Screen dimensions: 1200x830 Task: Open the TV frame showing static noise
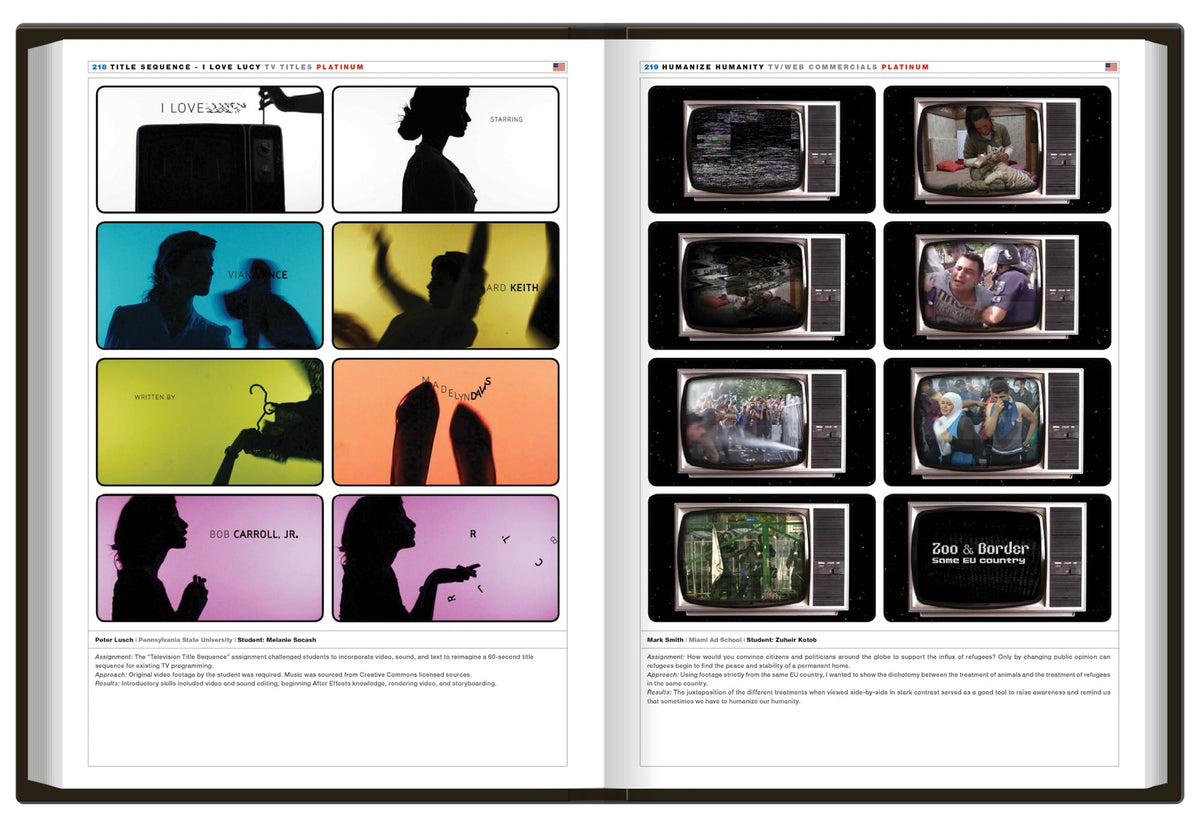(762, 149)
